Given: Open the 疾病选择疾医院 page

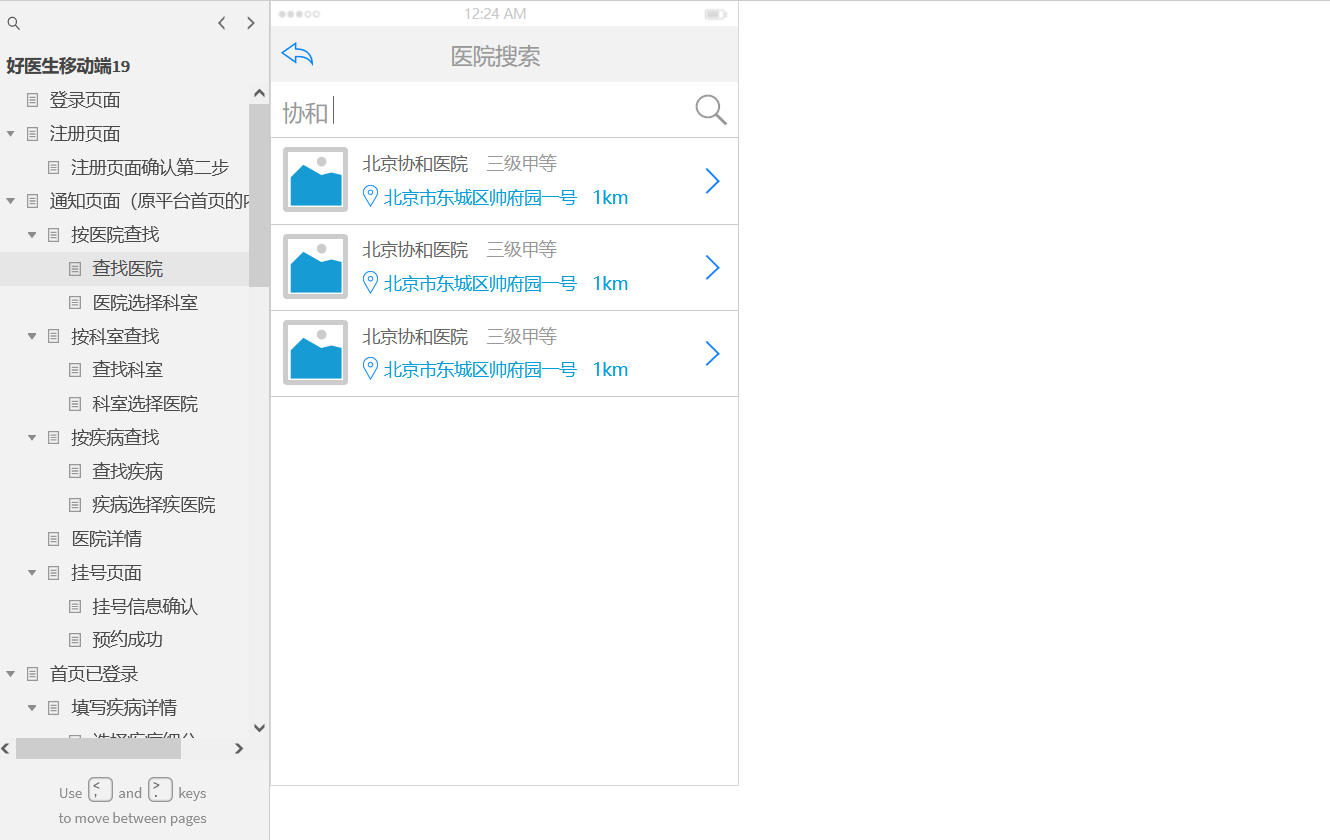Looking at the screenshot, I should pos(154,505).
